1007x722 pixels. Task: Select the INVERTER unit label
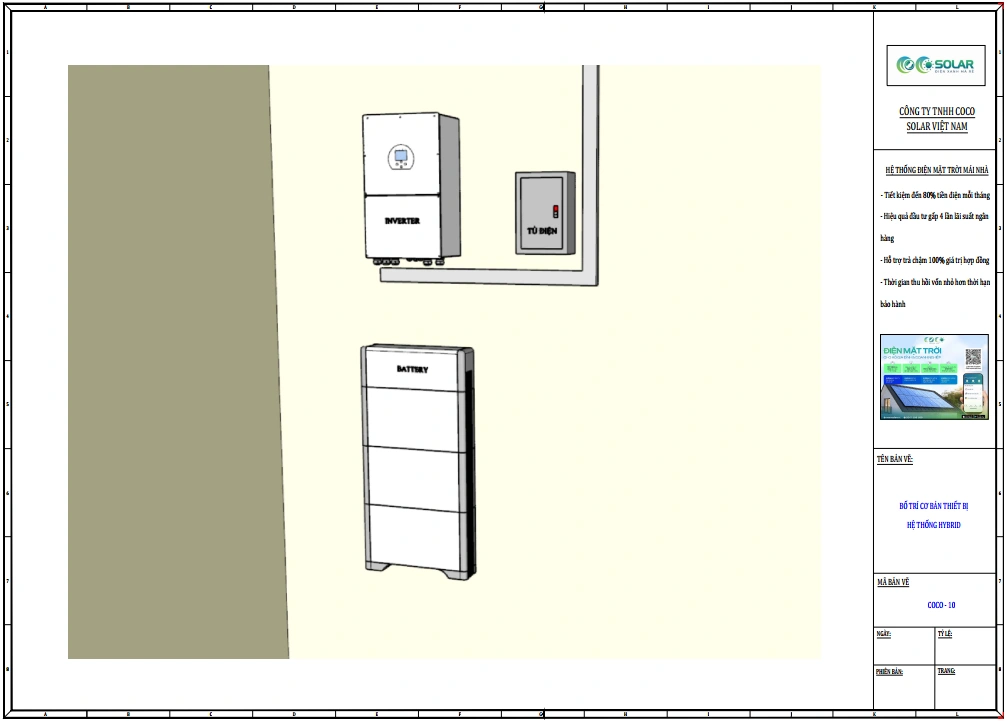coord(402,220)
